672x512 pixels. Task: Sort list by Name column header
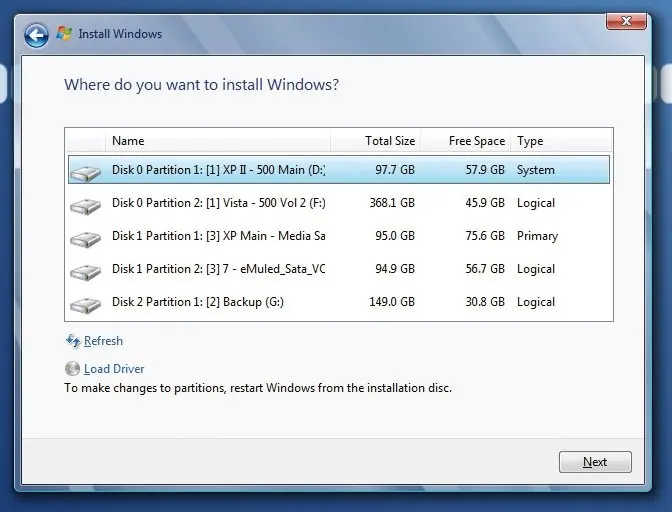218,141
